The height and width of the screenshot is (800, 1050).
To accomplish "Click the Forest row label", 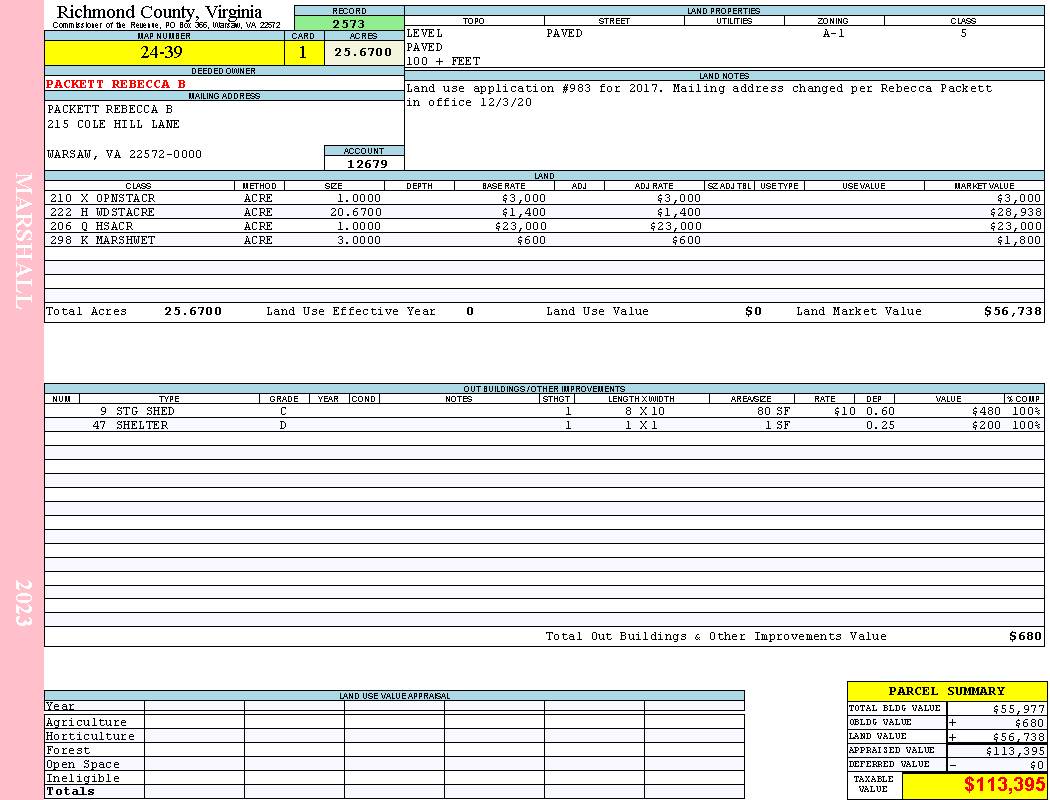I will tap(68, 750).
